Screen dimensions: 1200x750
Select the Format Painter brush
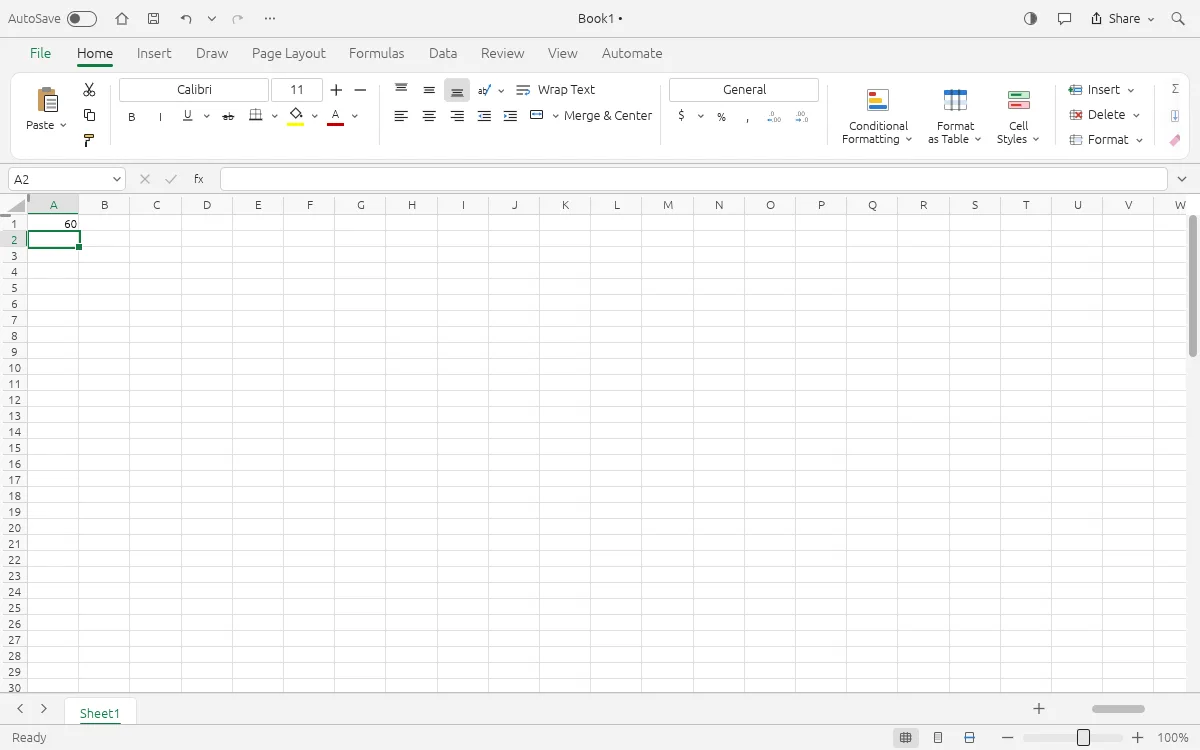point(89,140)
